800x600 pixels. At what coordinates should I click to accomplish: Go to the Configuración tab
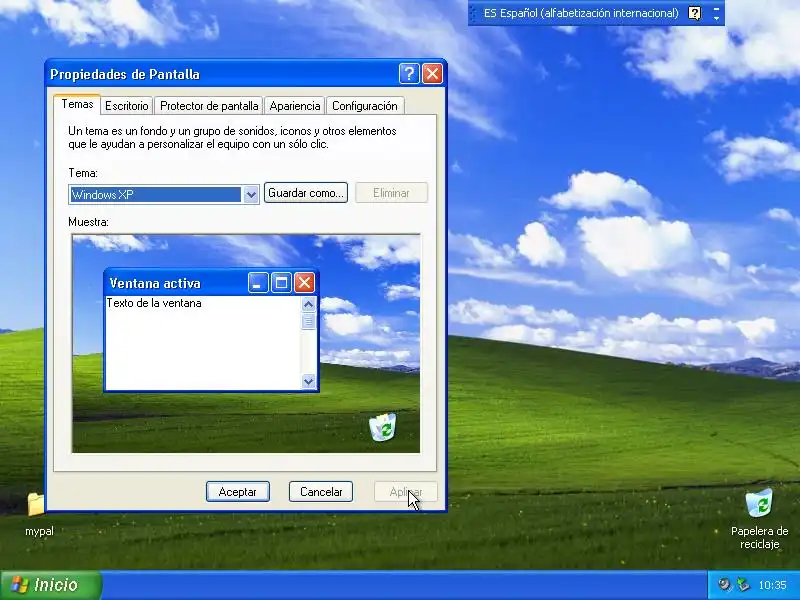[x=365, y=106]
